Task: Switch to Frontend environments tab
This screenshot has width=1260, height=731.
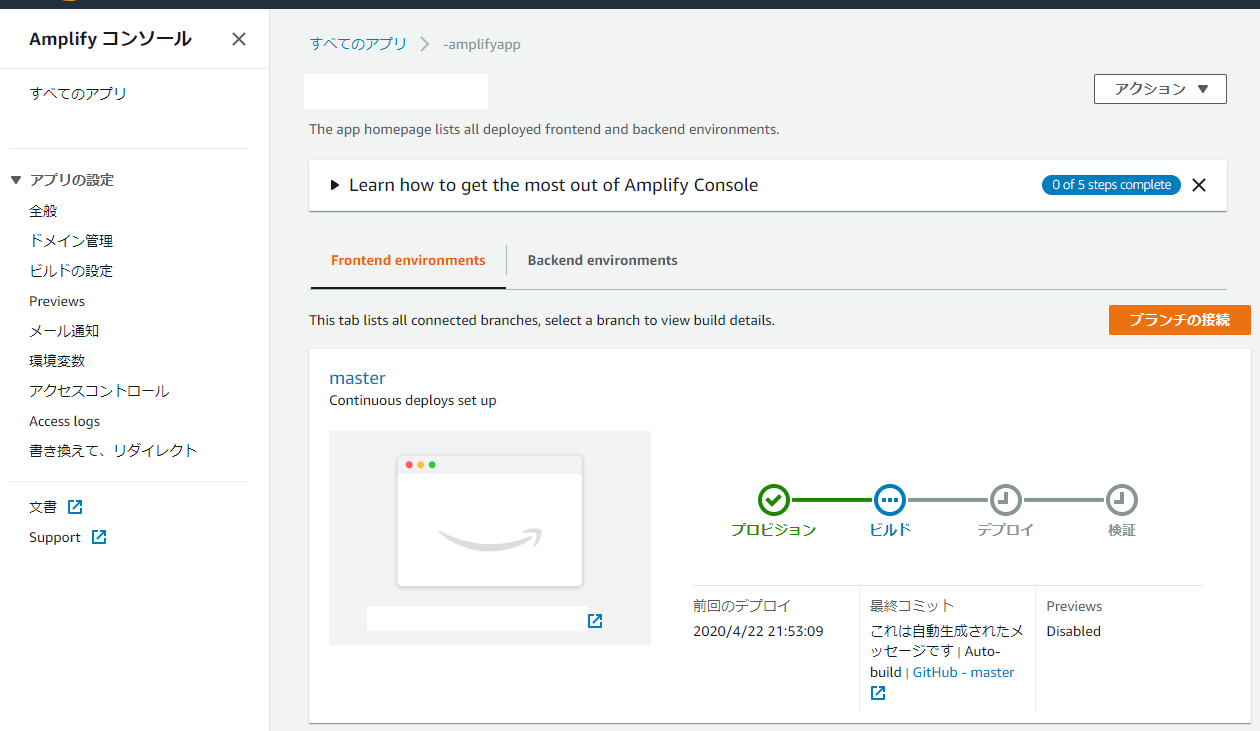Action: click(408, 260)
